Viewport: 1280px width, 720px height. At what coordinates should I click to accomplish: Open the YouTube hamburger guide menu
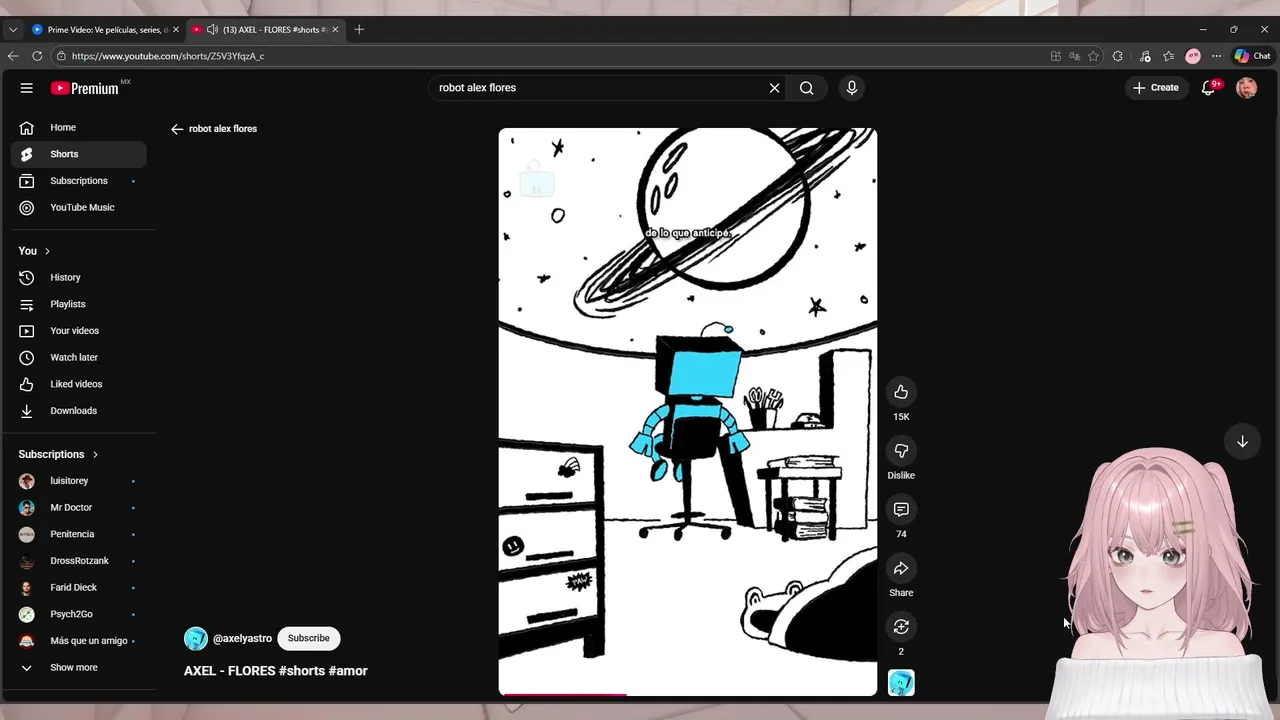[27, 88]
